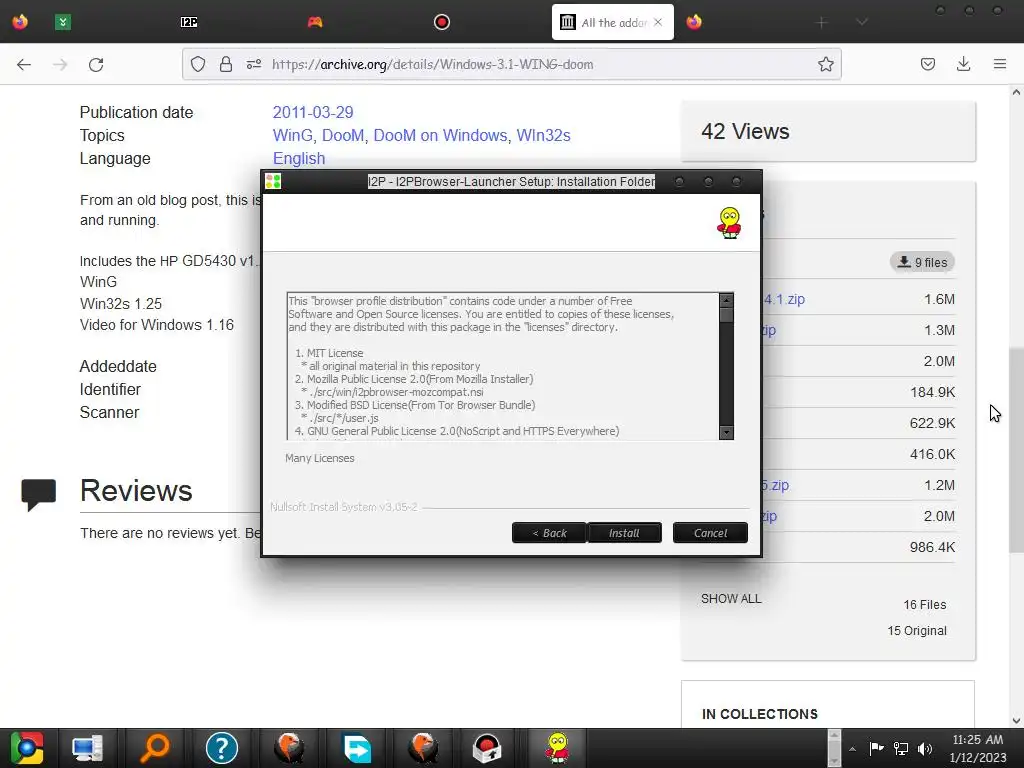1024x768 pixels.
Task: Switch to the Firefox tab right of the active tab
Action: point(694,22)
